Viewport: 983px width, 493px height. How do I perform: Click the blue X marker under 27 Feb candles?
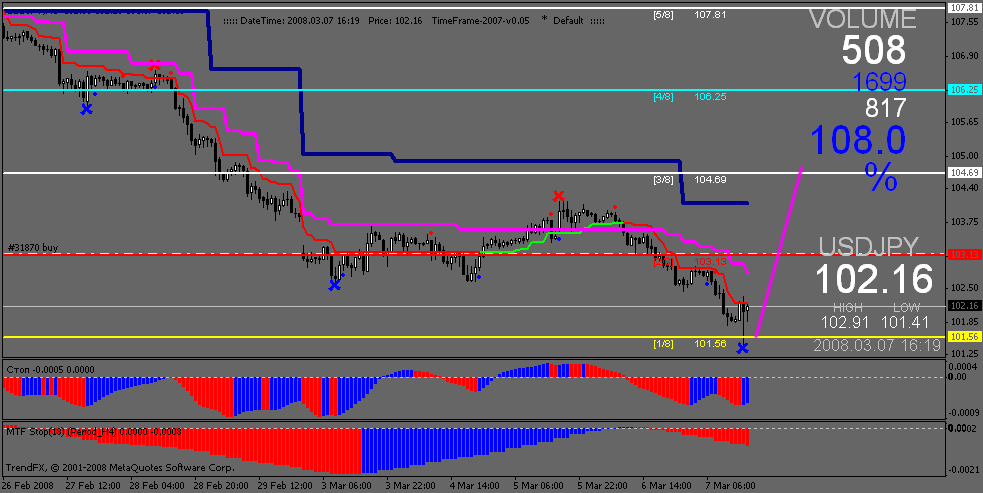tap(87, 109)
